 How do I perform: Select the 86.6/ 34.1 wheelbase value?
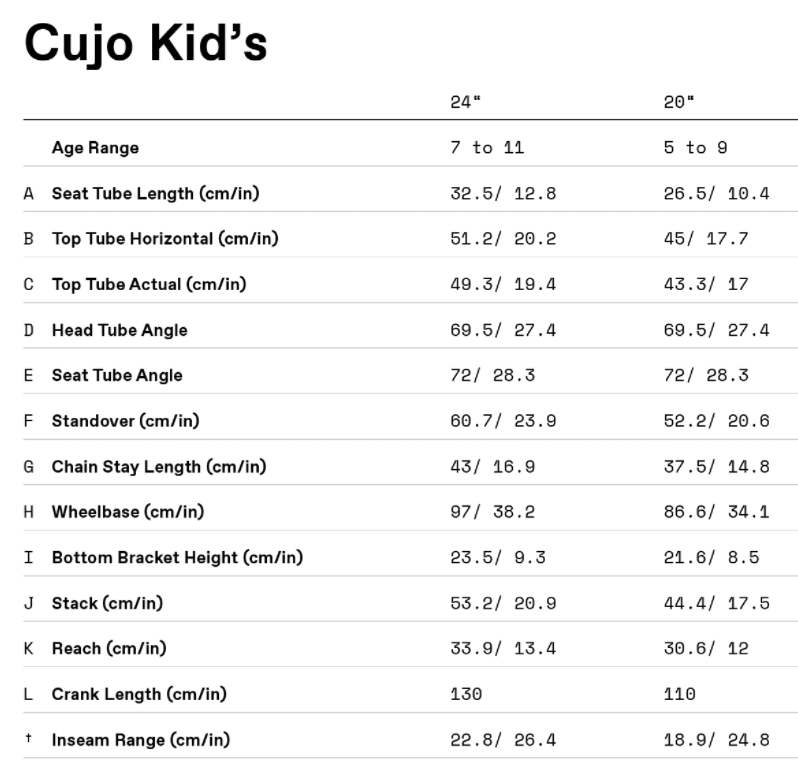716,512
